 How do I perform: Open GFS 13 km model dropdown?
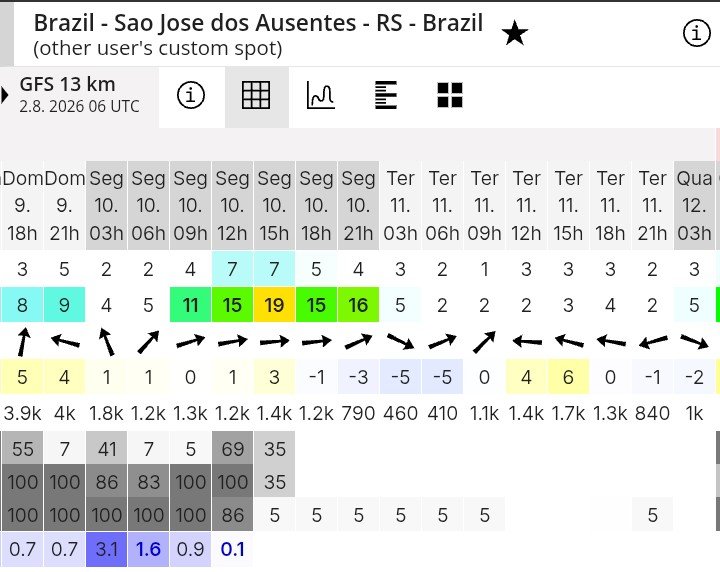click(x=79, y=95)
